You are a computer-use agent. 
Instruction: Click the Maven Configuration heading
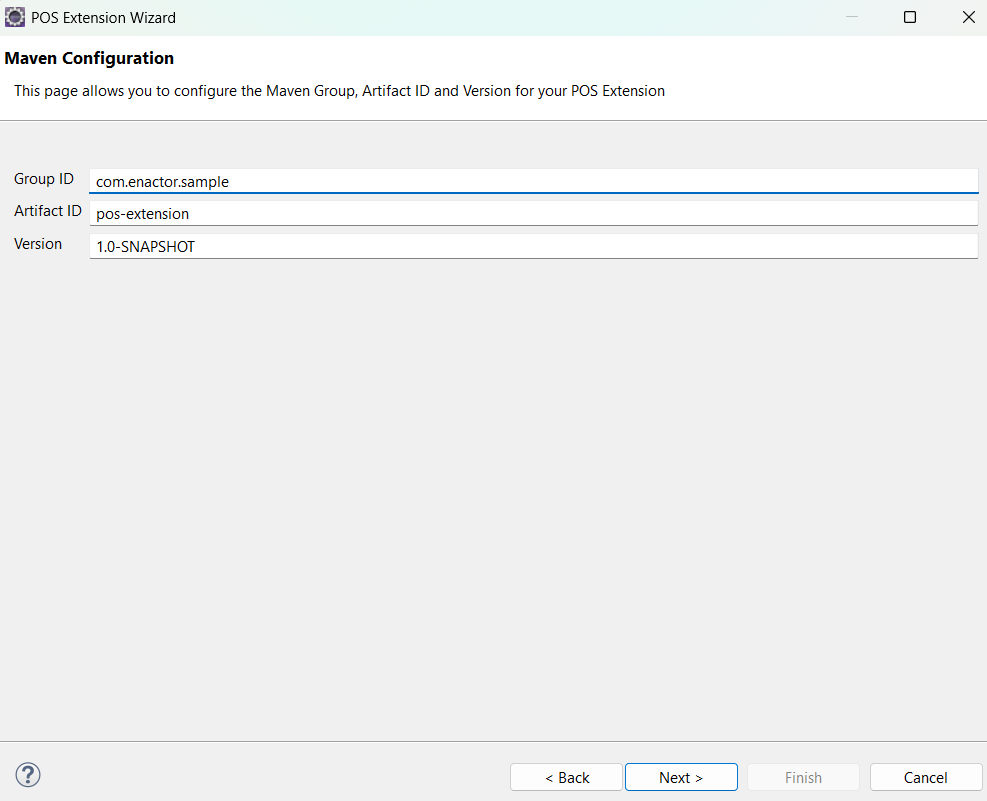point(89,58)
